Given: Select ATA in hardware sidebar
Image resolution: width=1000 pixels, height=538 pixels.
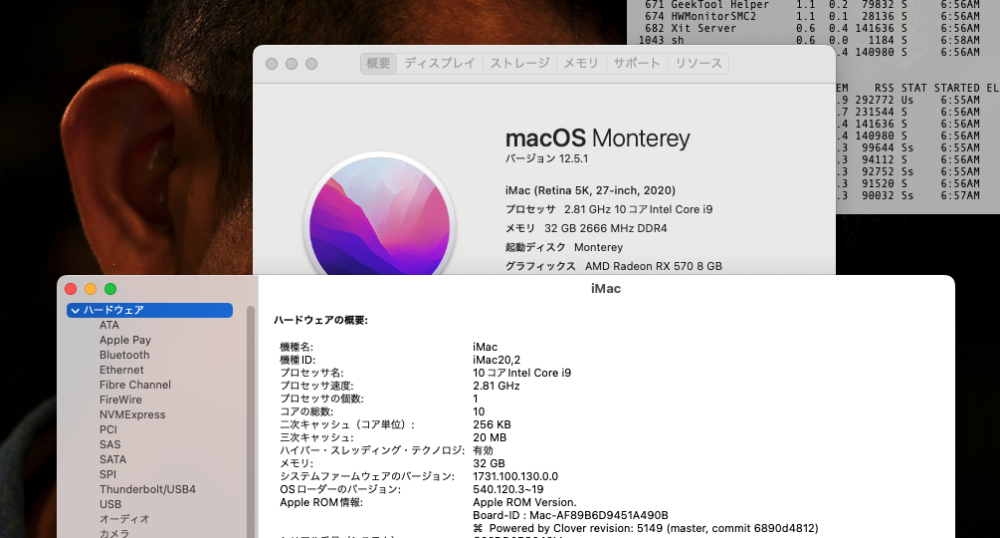Looking at the screenshot, I should (109, 325).
